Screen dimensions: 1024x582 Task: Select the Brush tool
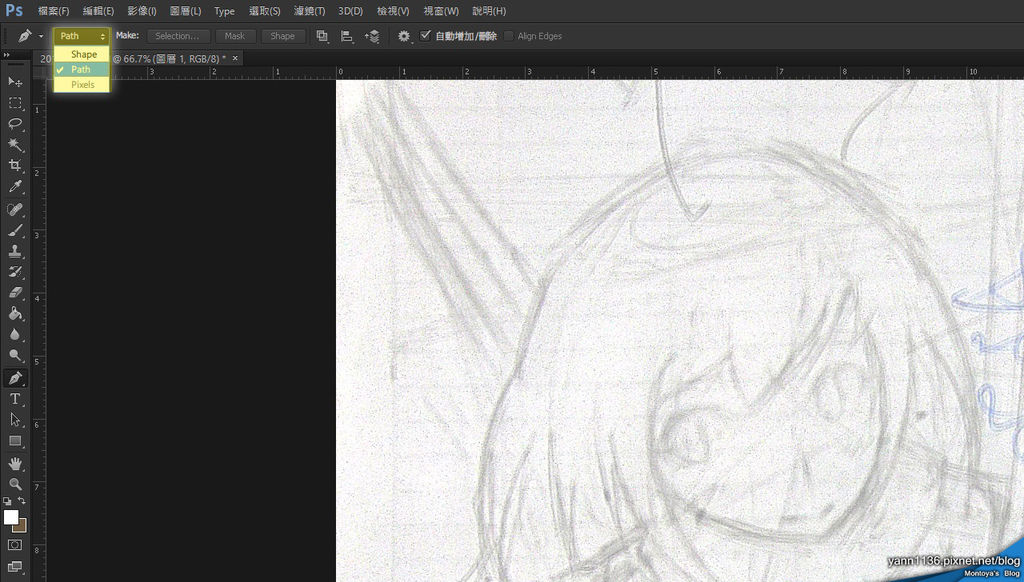tap(15, 230)
